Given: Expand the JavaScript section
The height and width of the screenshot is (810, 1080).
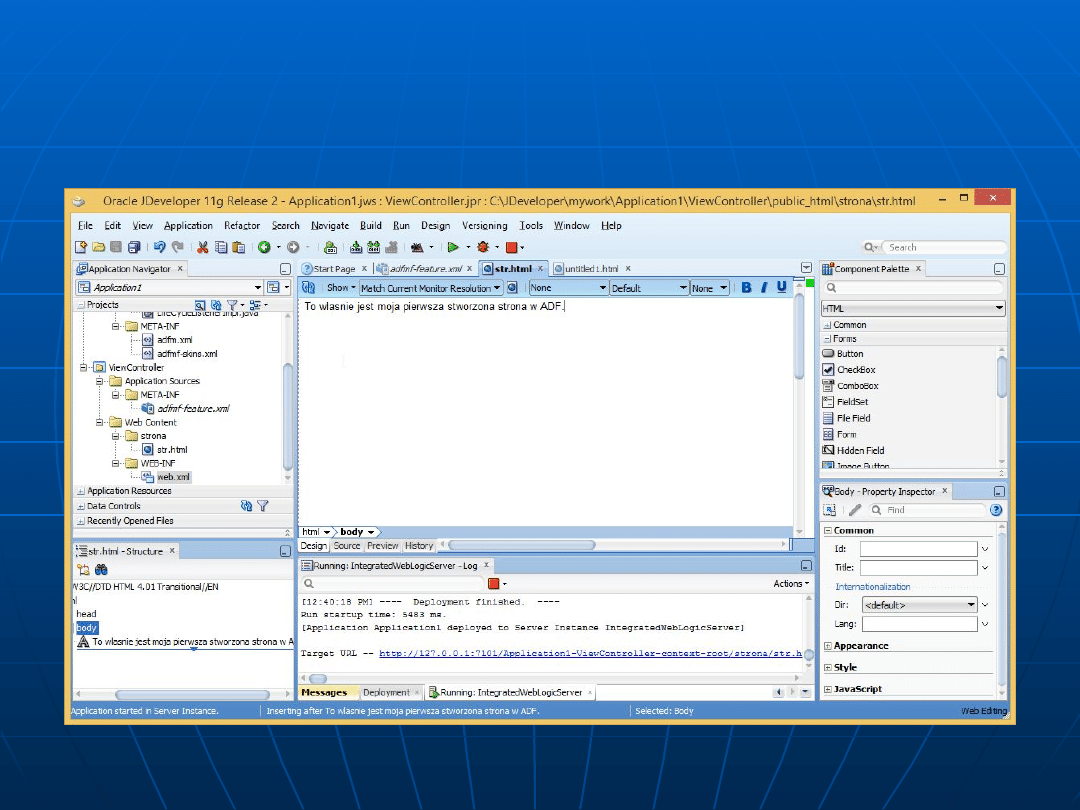Looking at the screenshot, I should click(828, 689).
